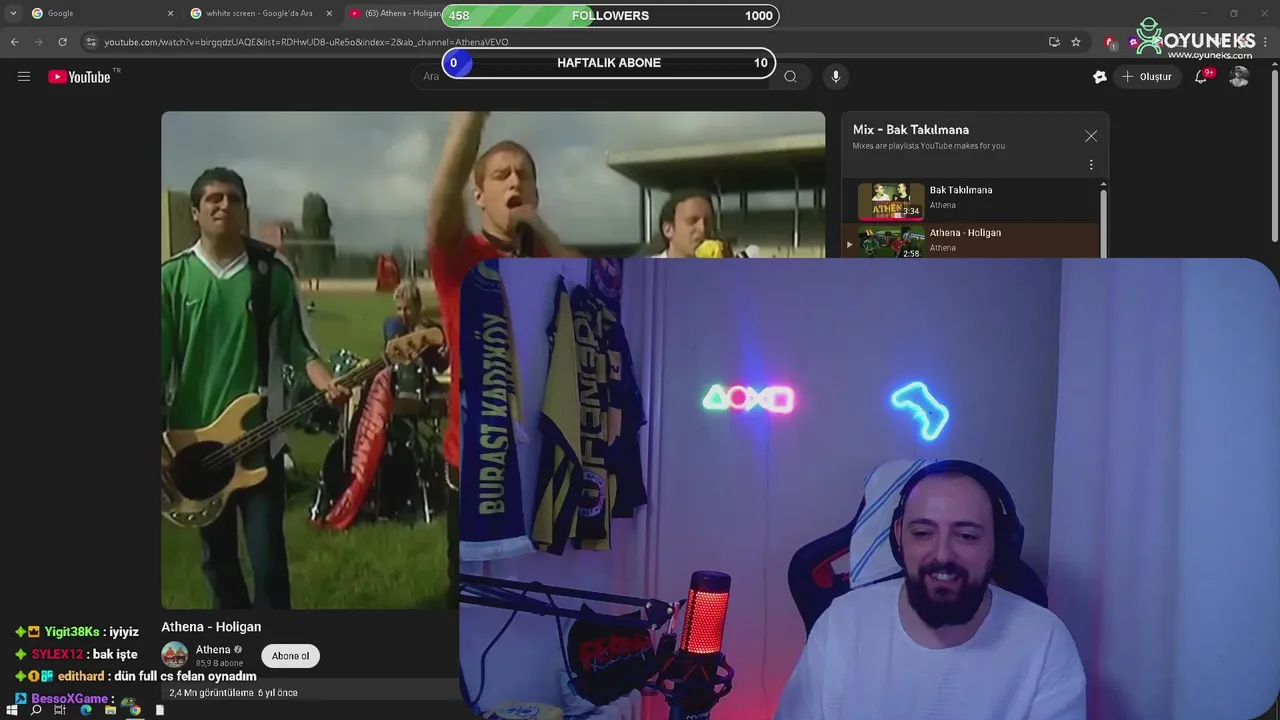Expand the Chrome tab search dropdown
This screenshot has width=1280, height=720.
tap(12, 13)
